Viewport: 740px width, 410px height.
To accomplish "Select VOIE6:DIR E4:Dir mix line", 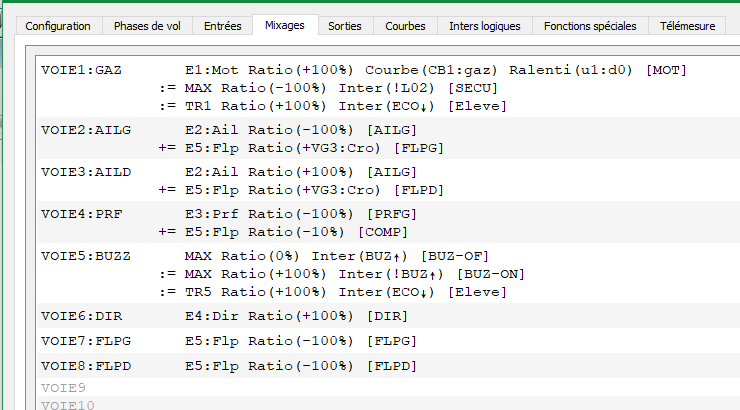I will pos(388,316).
